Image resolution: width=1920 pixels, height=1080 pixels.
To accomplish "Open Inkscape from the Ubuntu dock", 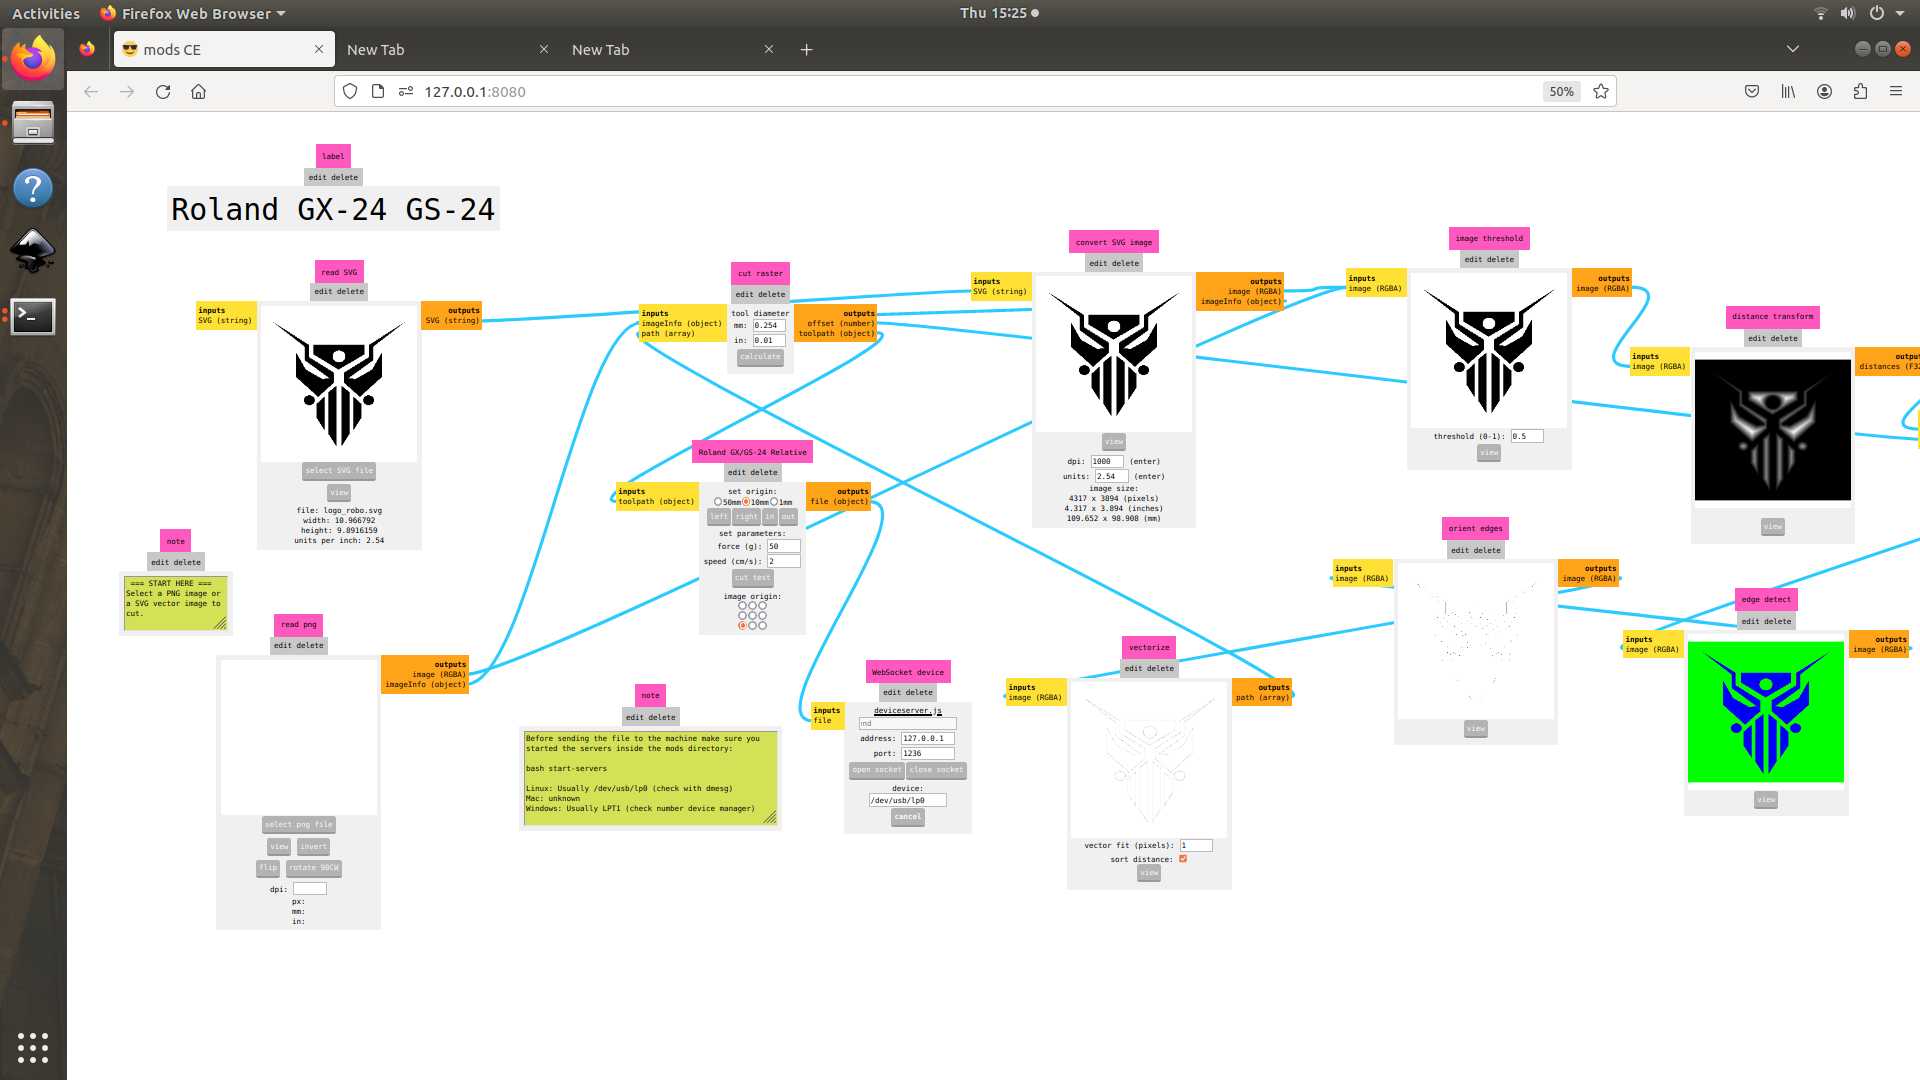I will (33, 251).
